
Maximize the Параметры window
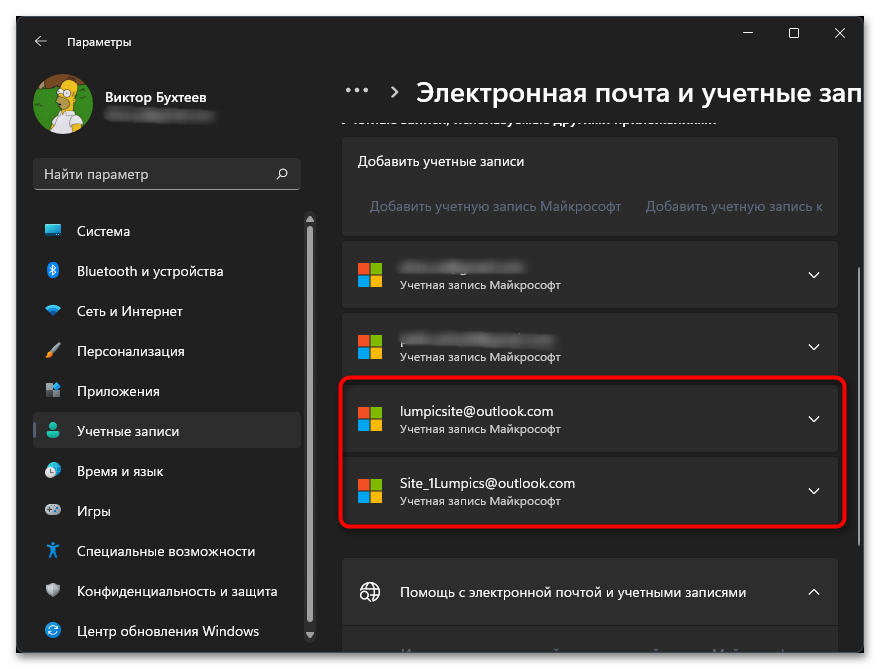click(x=794, y=33)
